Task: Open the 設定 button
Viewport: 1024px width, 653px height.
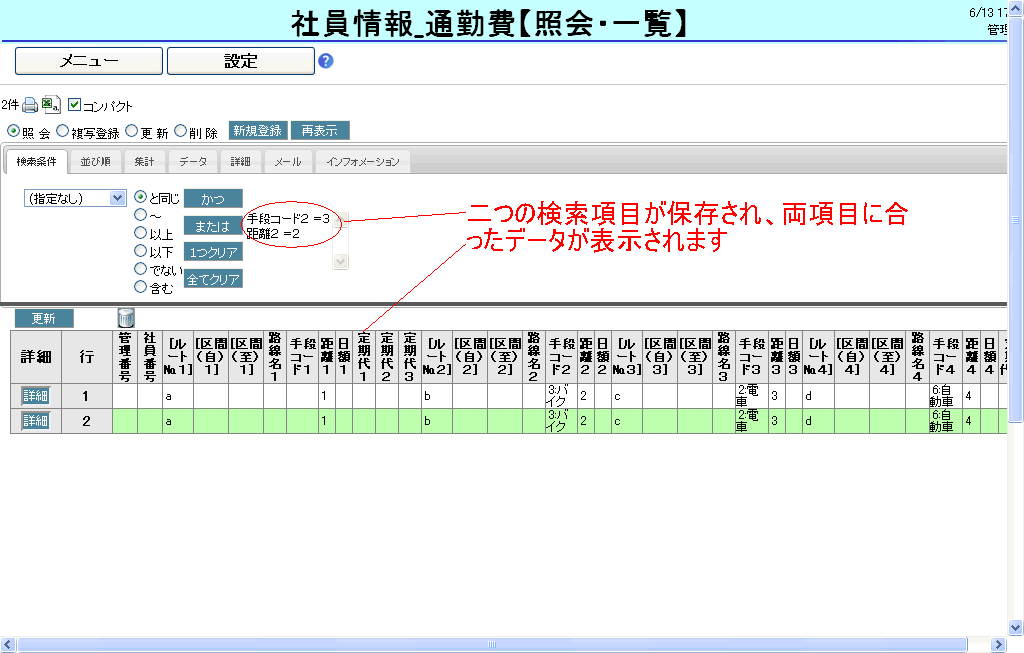Action: click(x=240, y=61)
